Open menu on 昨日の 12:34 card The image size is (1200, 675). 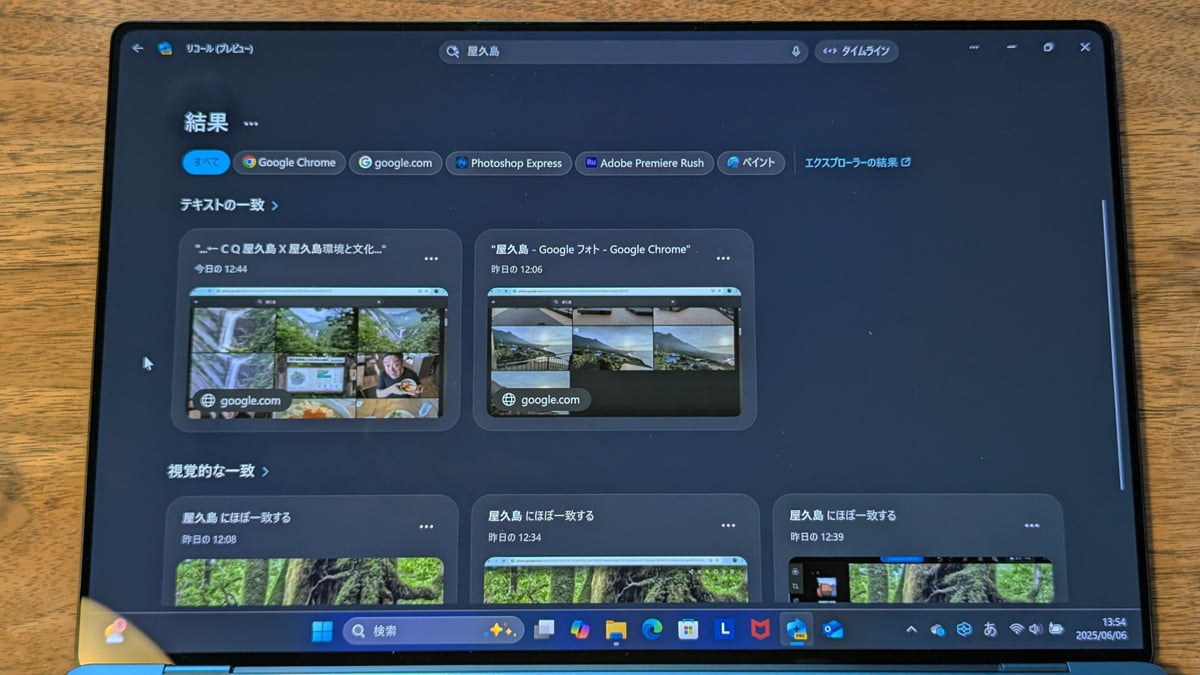coord(728,525)
